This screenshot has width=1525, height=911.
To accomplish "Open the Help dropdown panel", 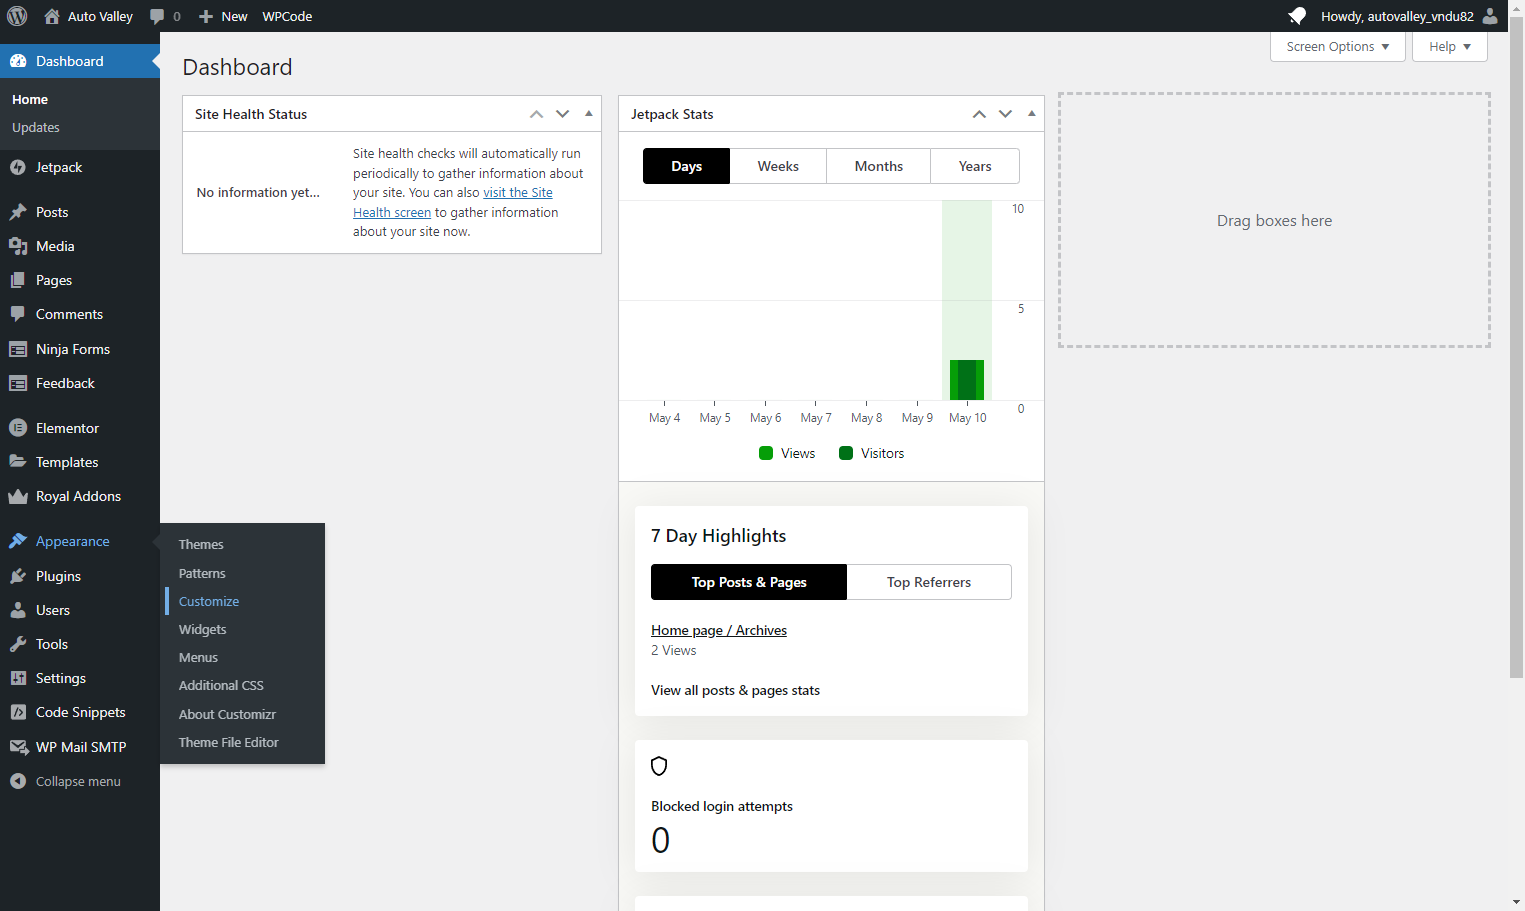I will 1450,47.
